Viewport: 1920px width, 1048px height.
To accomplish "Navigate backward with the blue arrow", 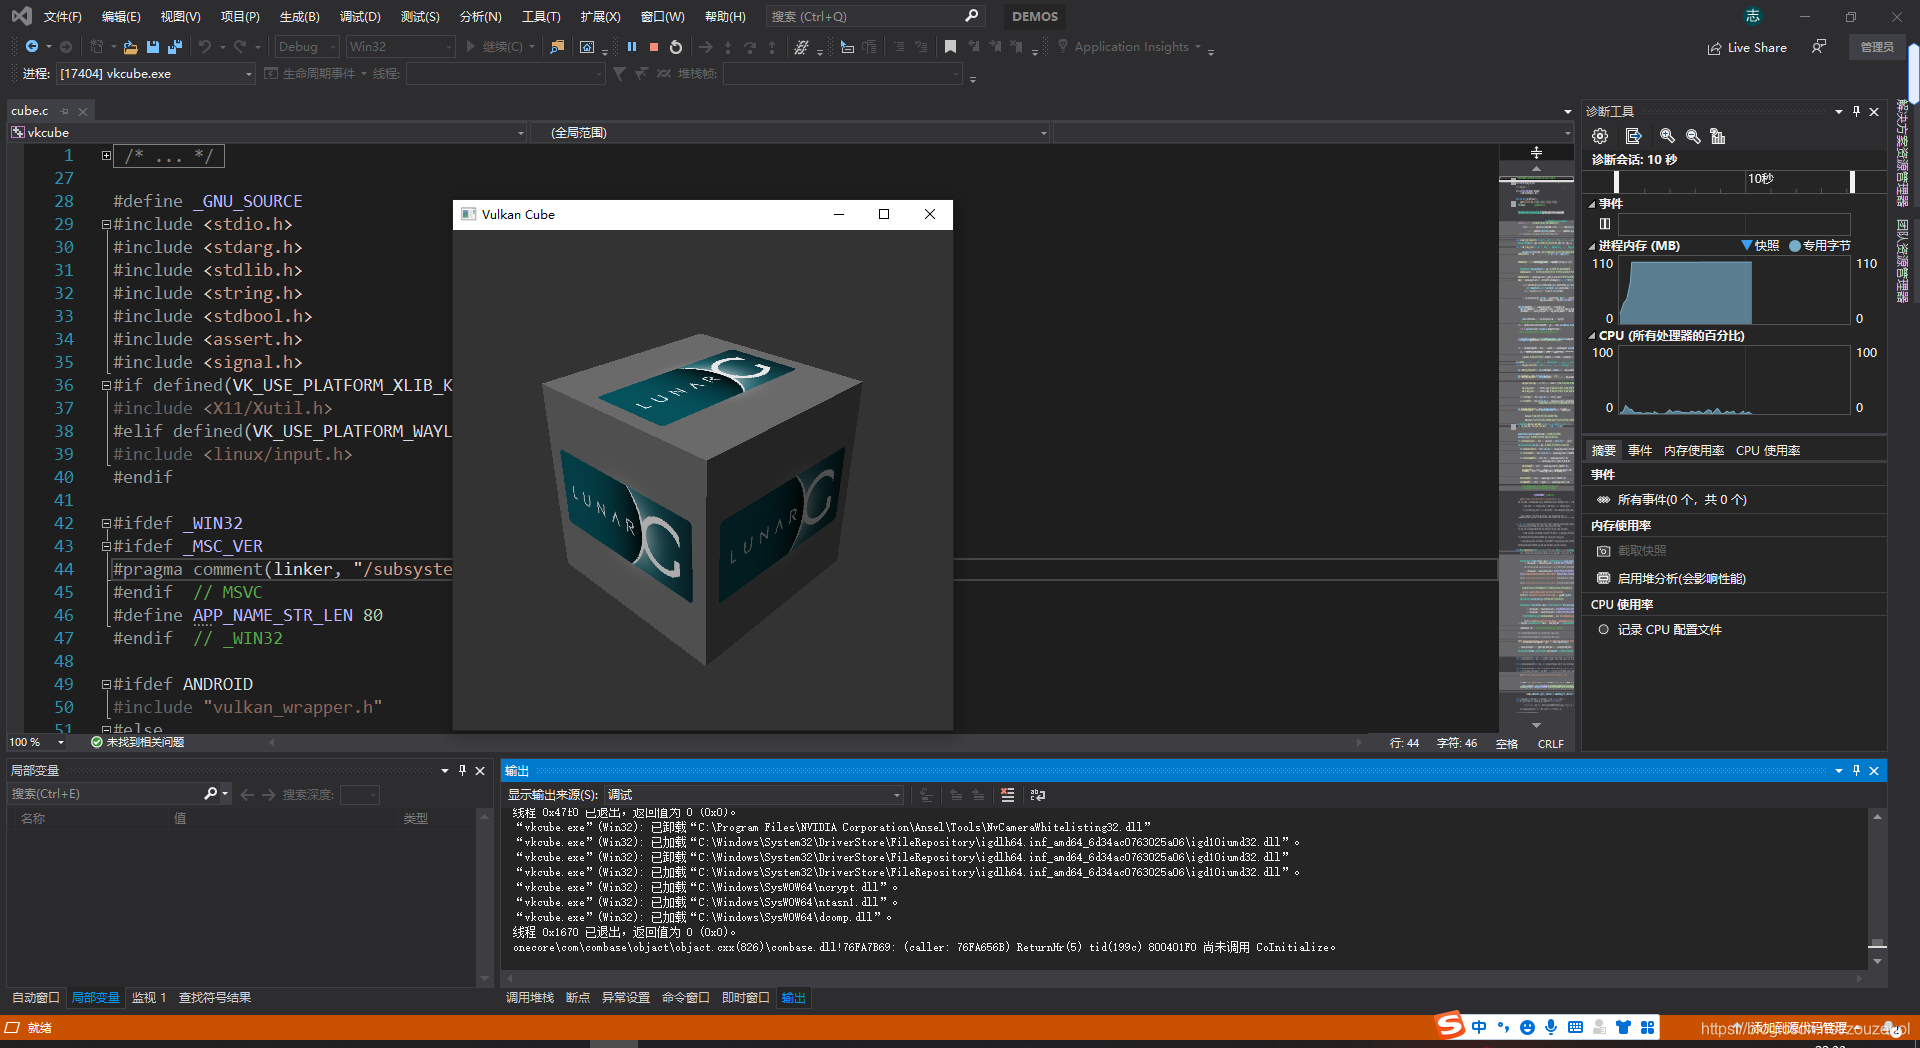I will tap(32, 47).
